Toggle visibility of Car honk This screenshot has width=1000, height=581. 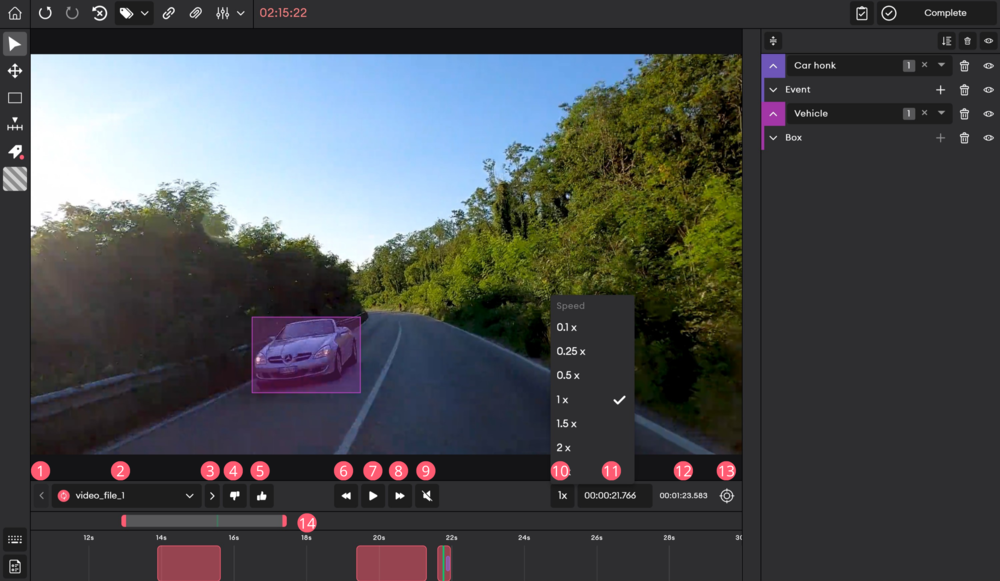(989, 66)
